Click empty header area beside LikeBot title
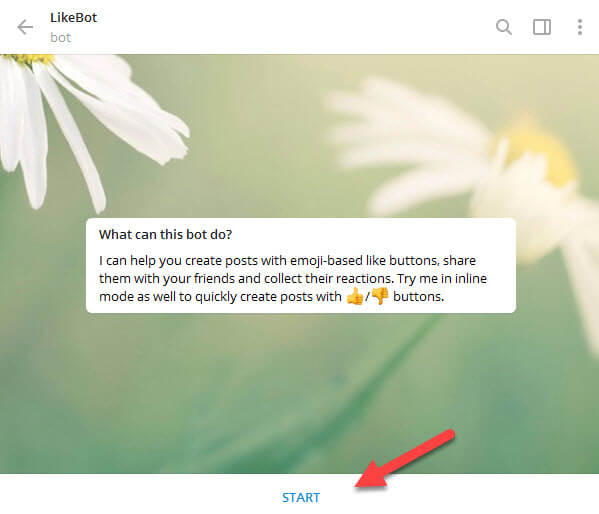This screenshot has width=599, height=514. (294, 27)
